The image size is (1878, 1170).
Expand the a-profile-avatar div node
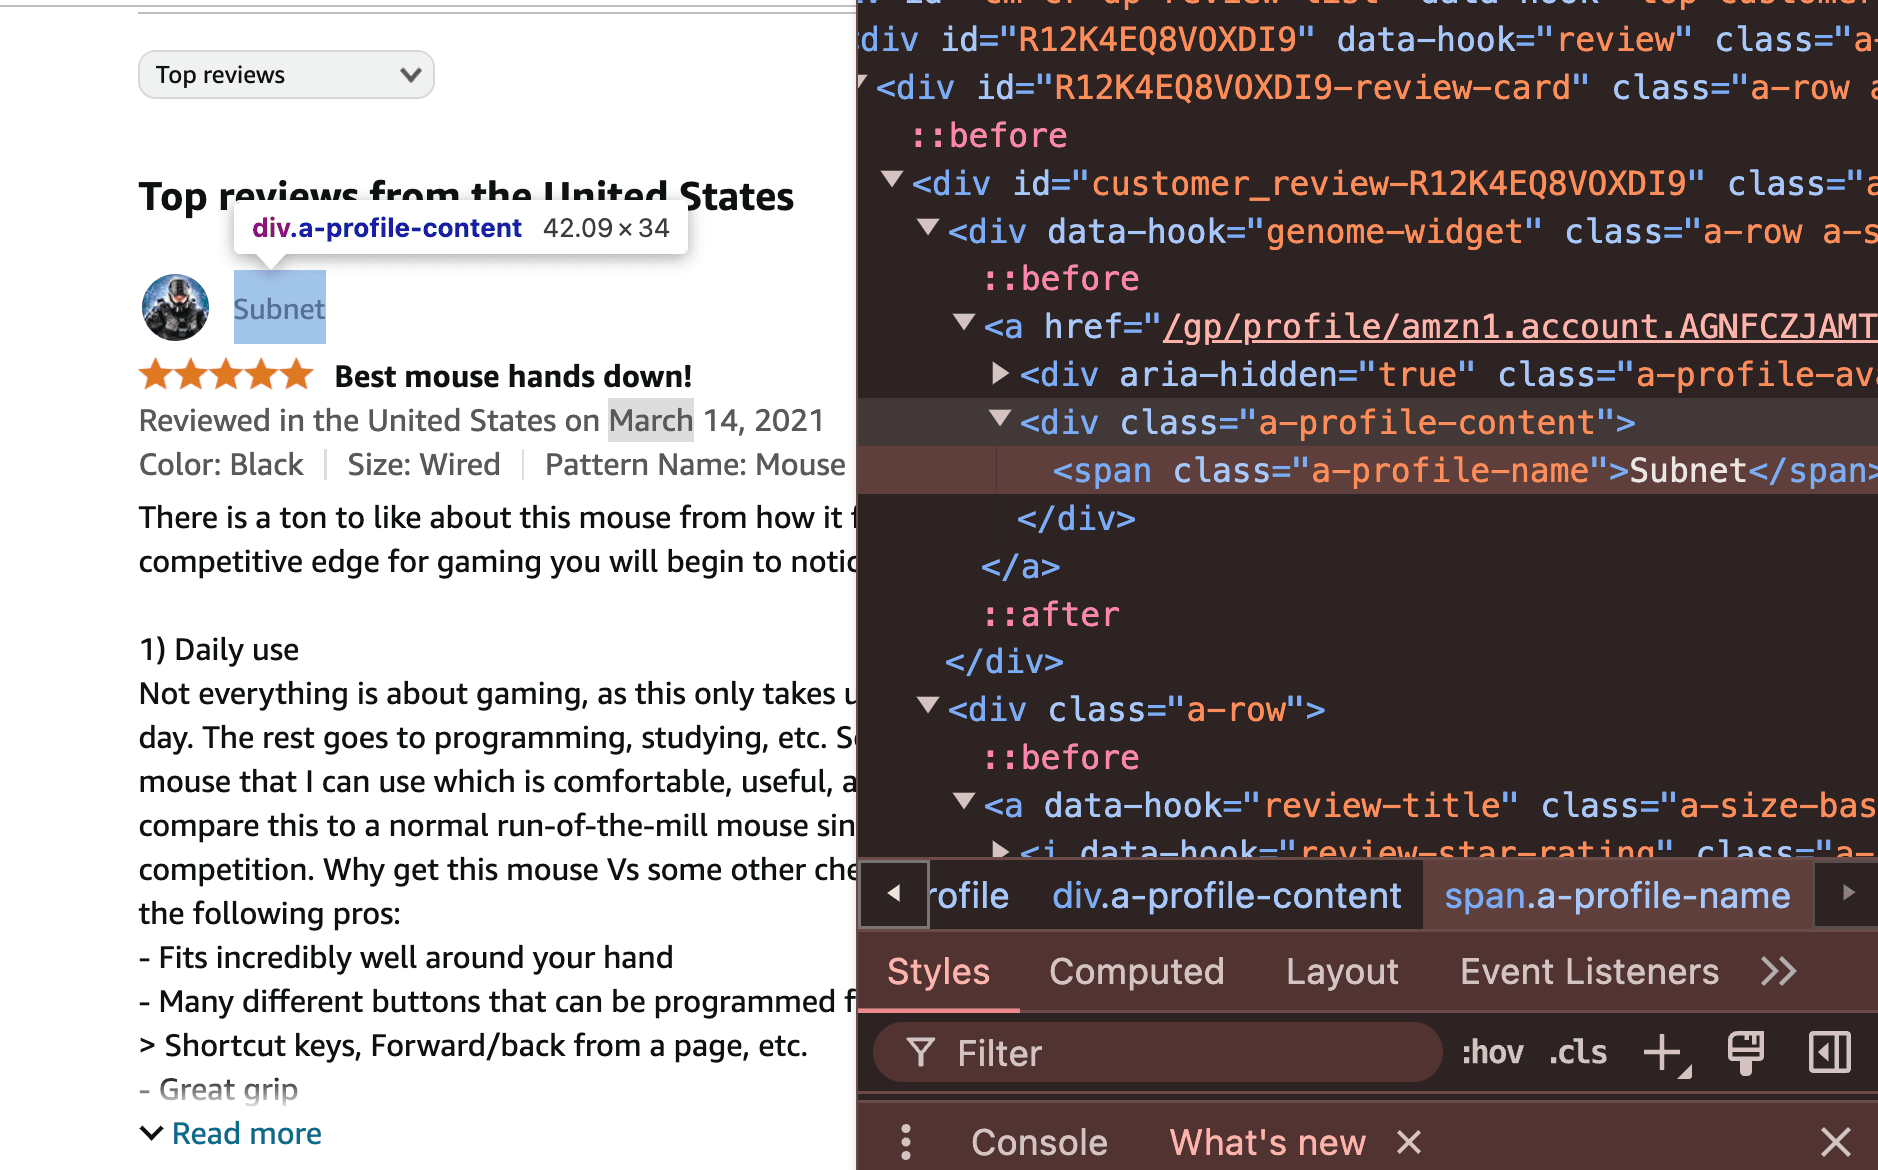(x=999, y=373)
